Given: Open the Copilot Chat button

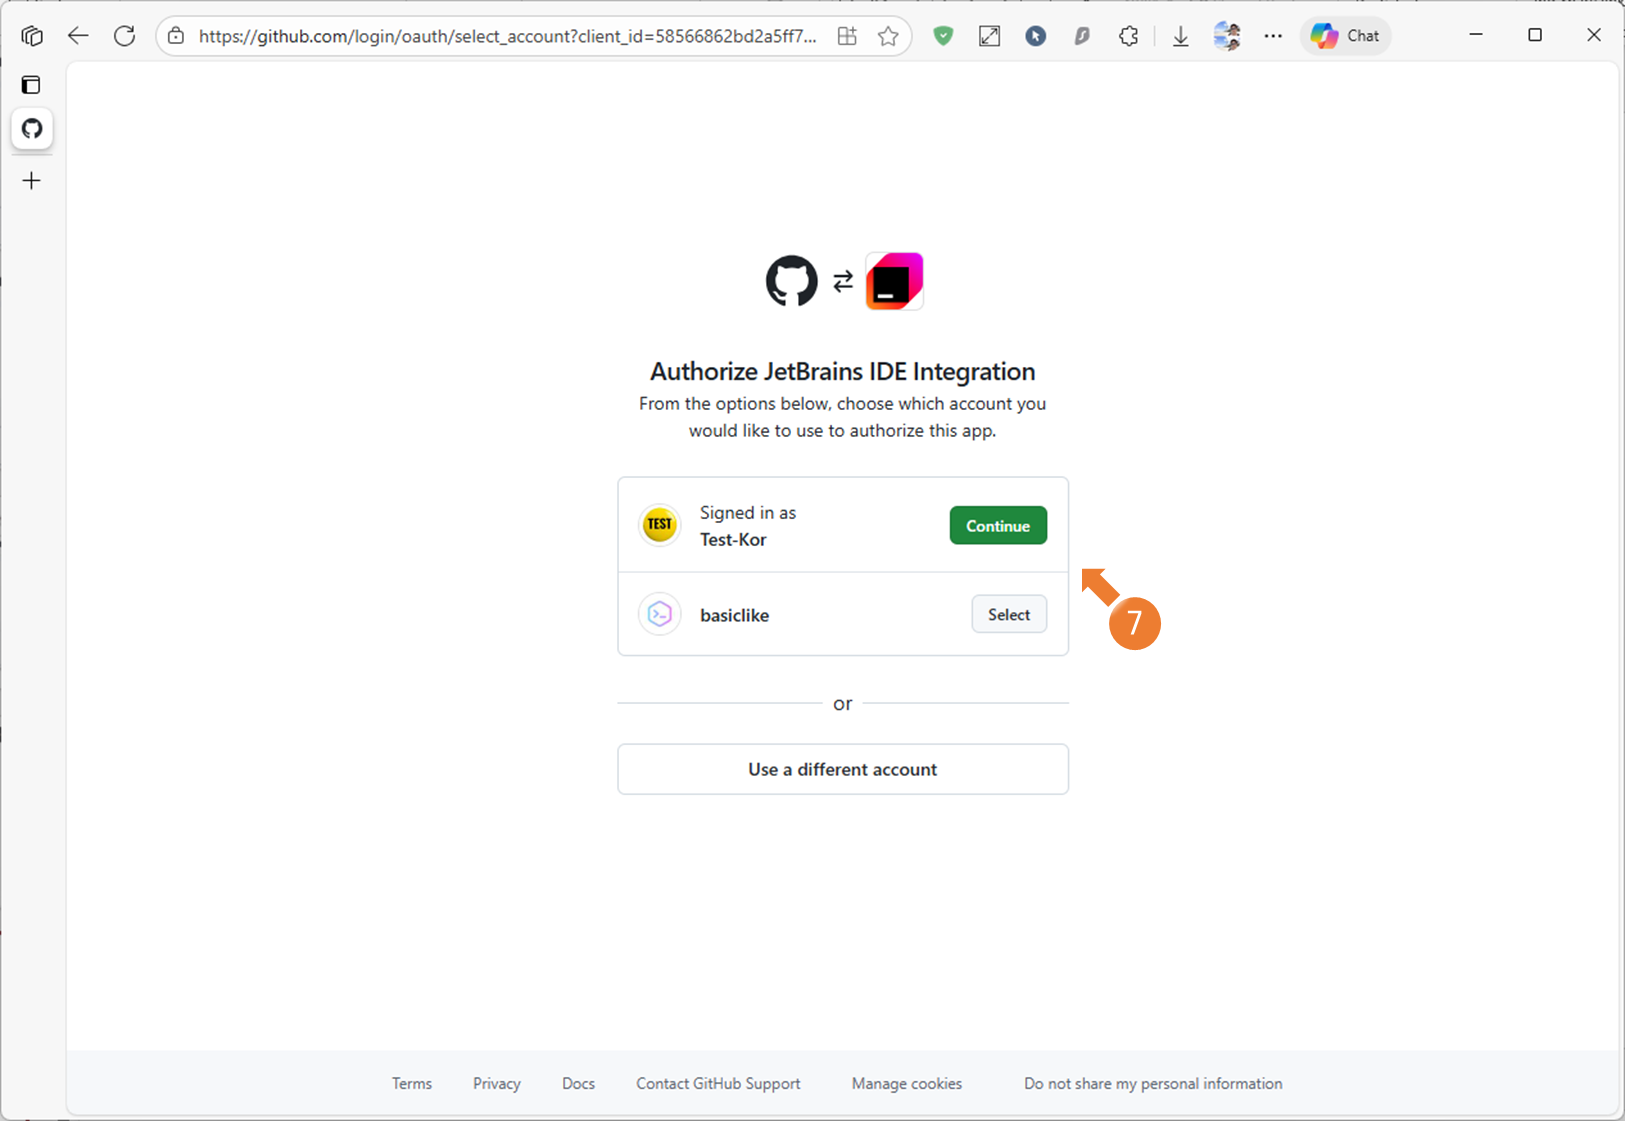Looking at the screenshot, I should pyautogui.click(x=1346, y=36).
